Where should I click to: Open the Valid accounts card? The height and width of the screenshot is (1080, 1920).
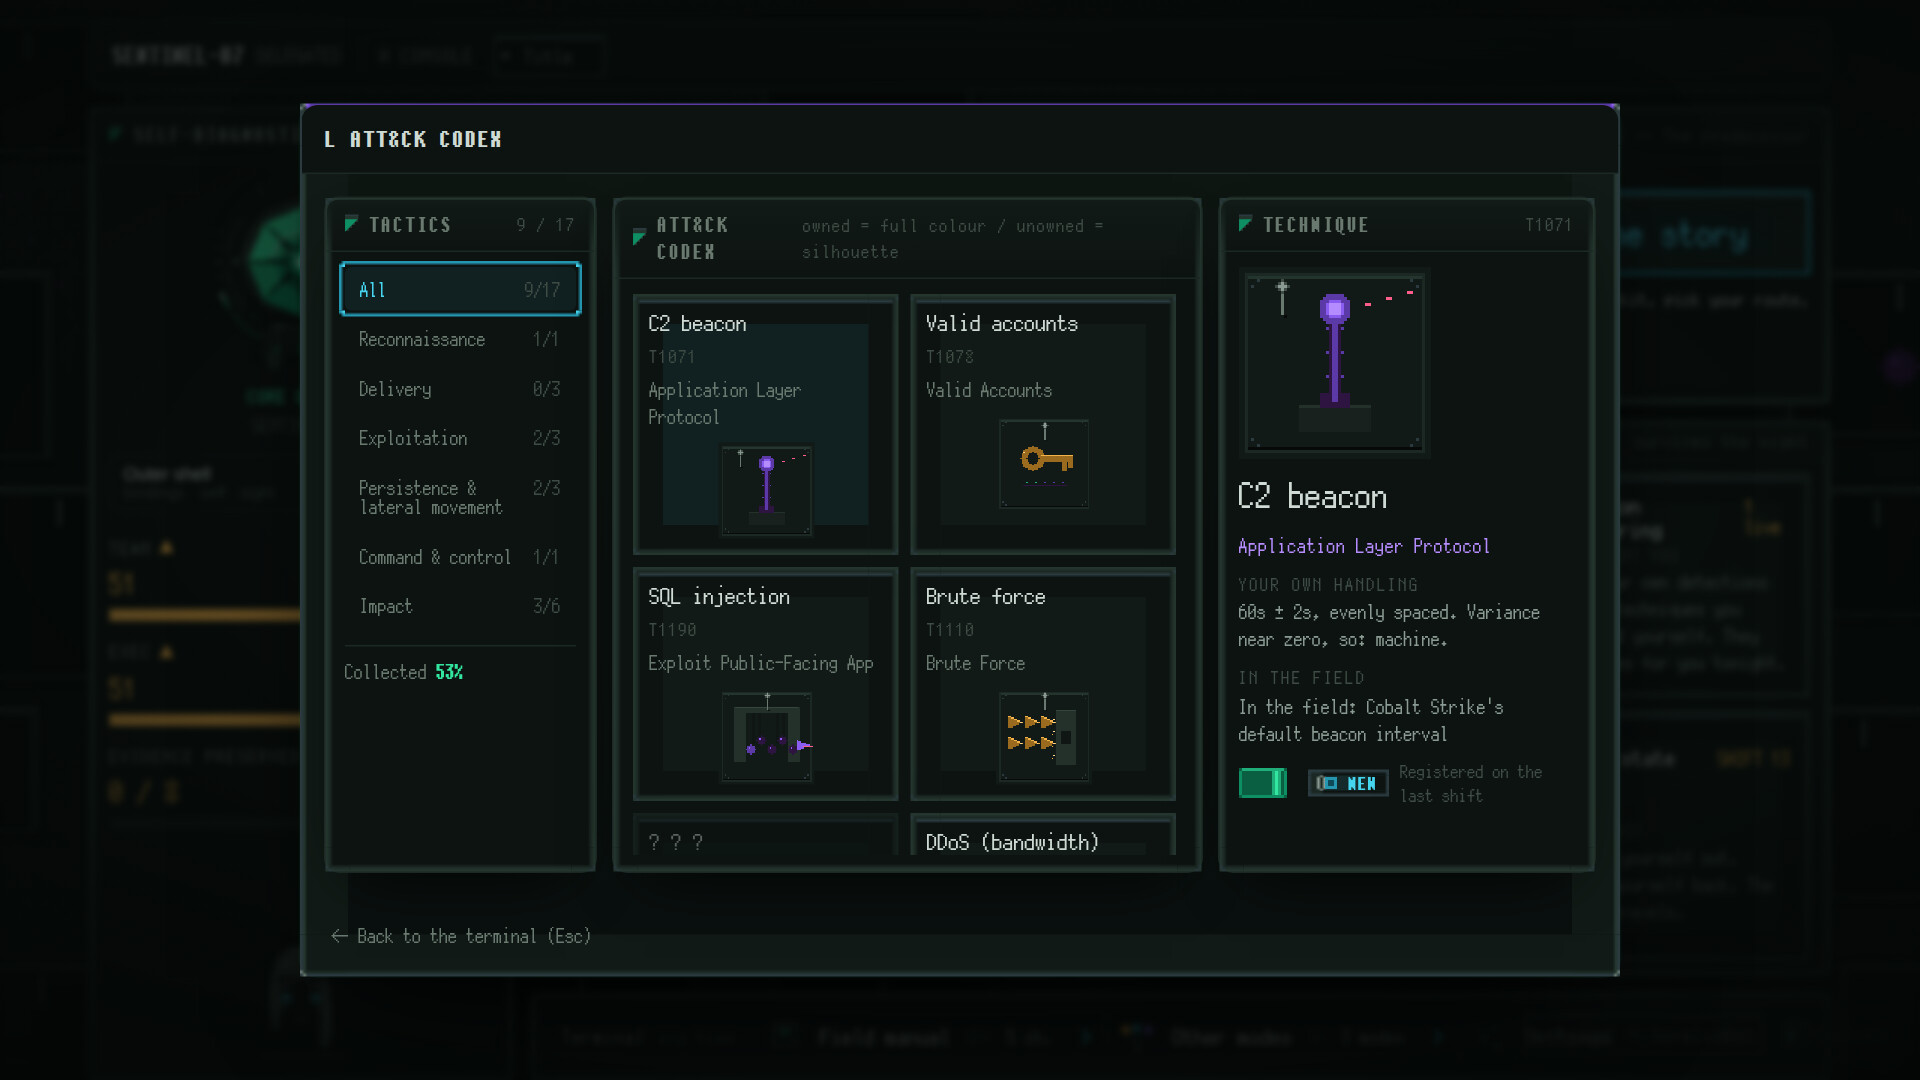click(x=1043, y=424)
